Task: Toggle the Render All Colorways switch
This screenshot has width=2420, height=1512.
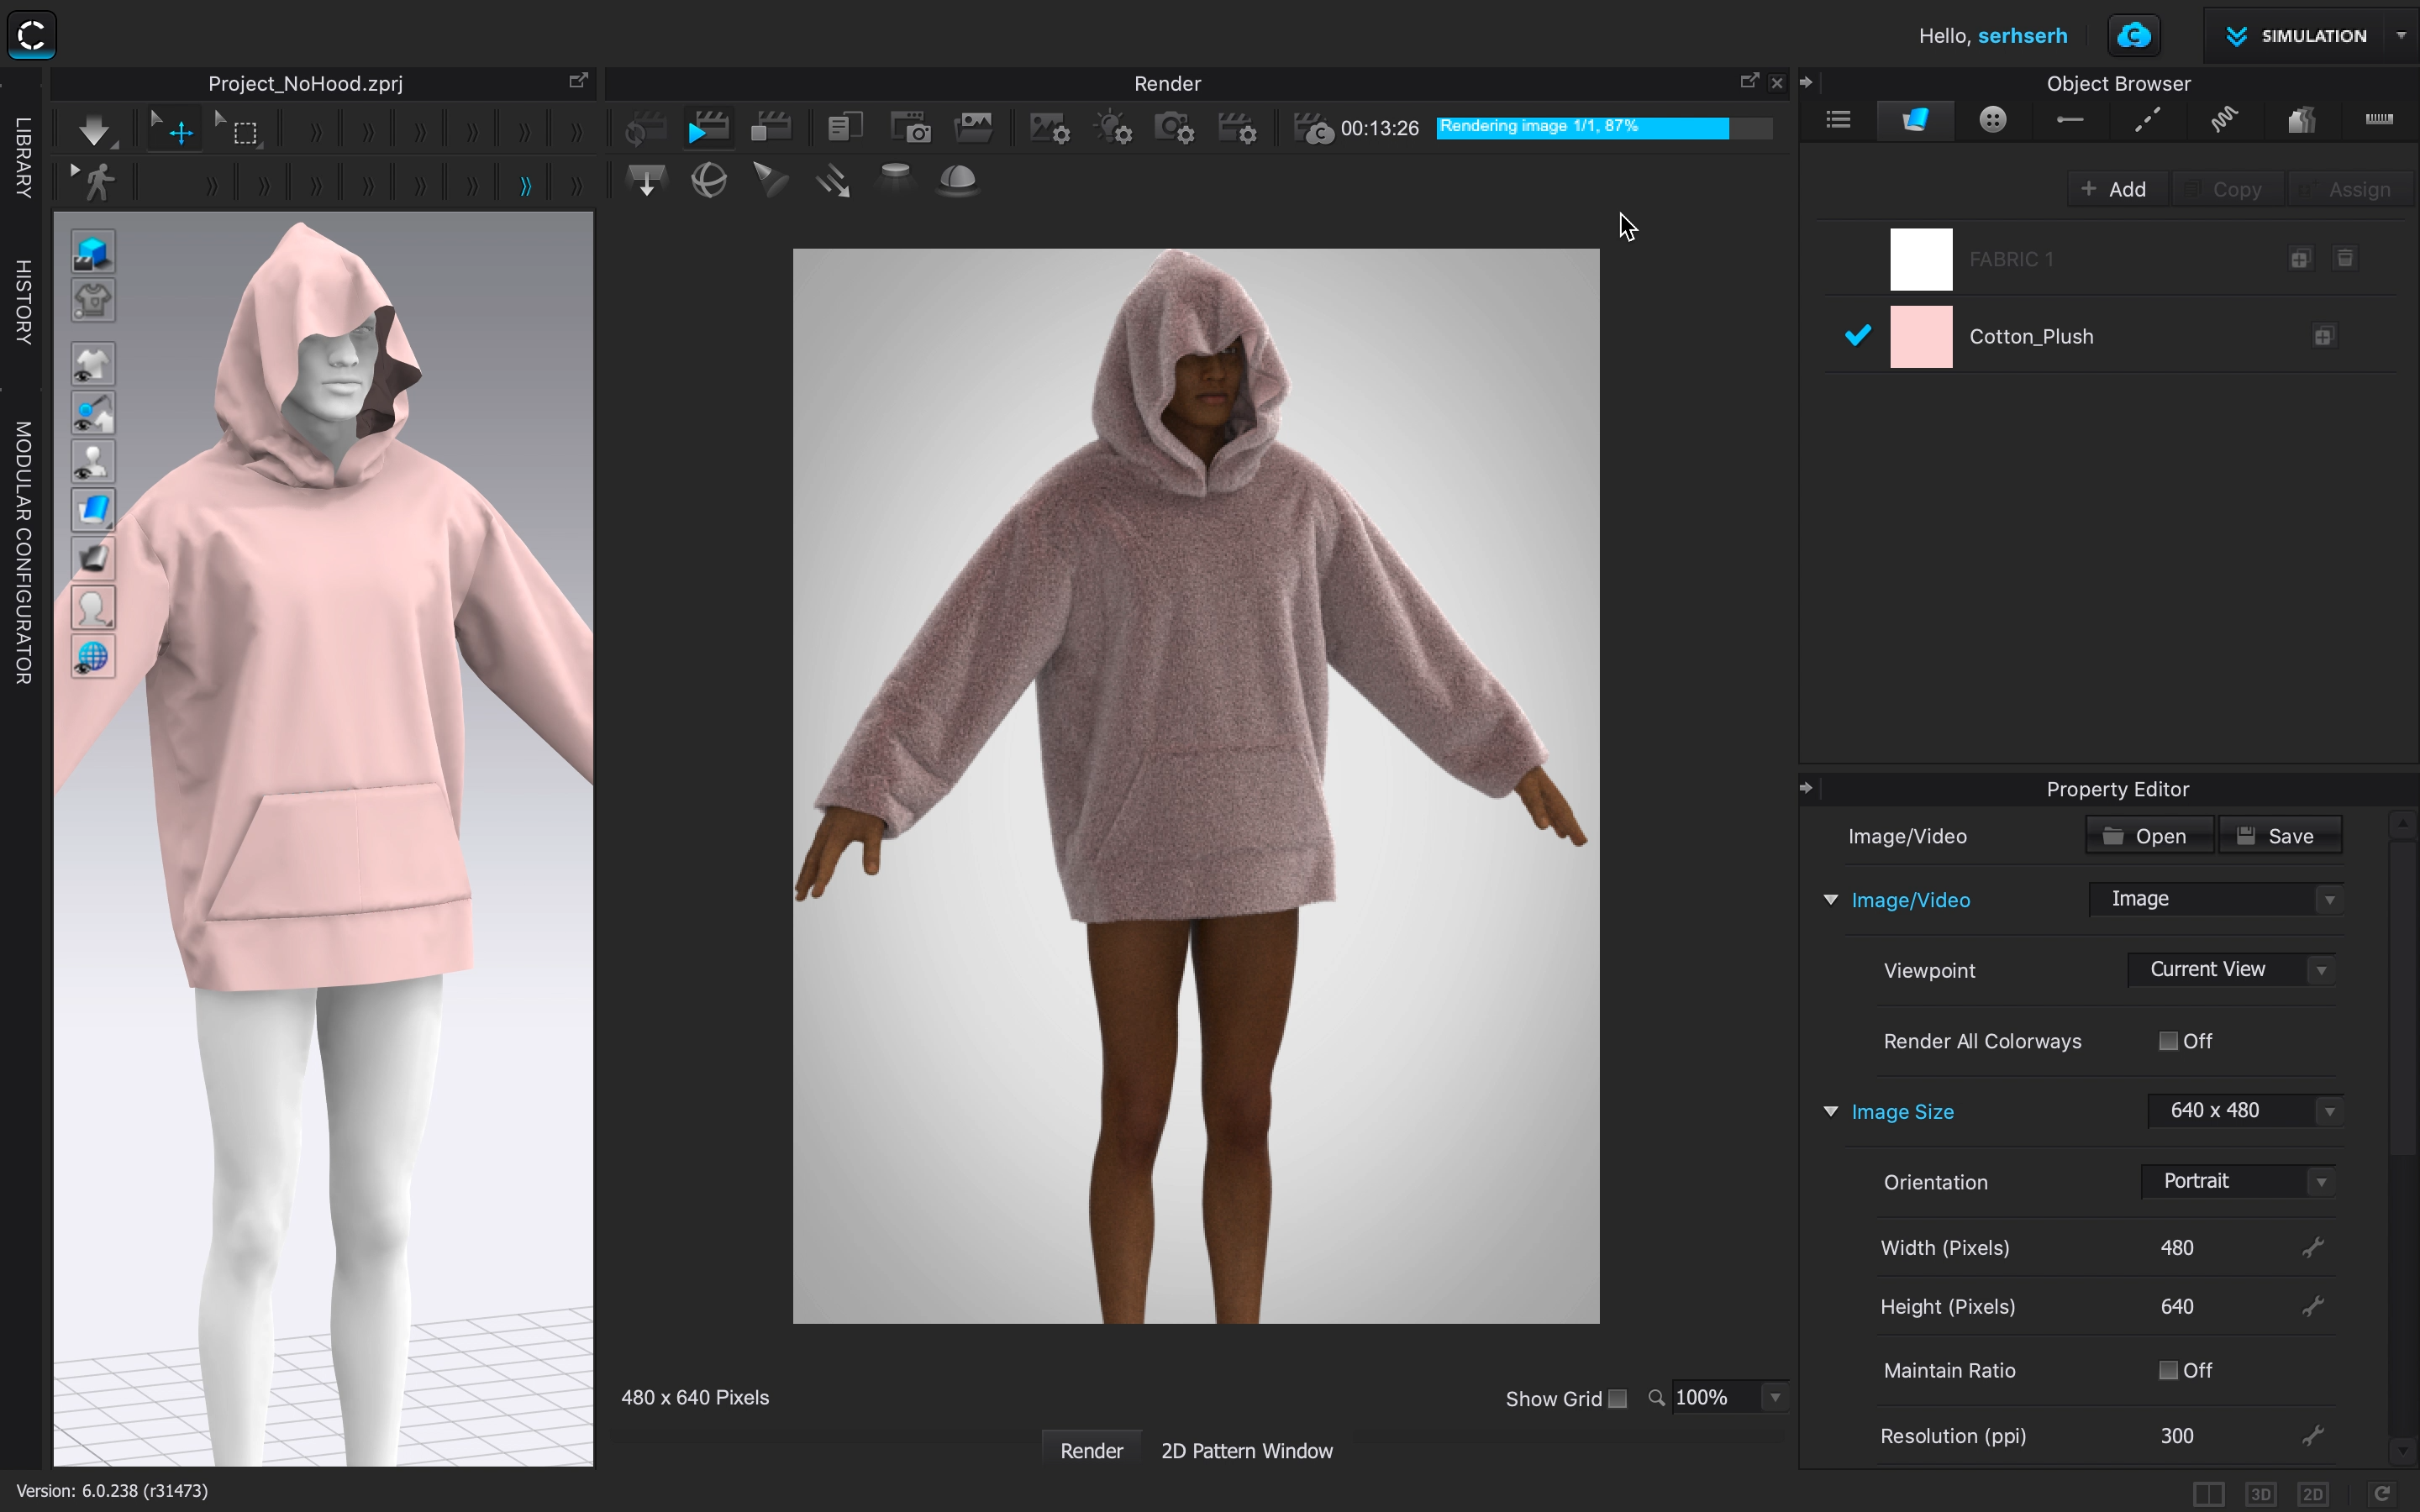Action: [x=2169, y=1040]
